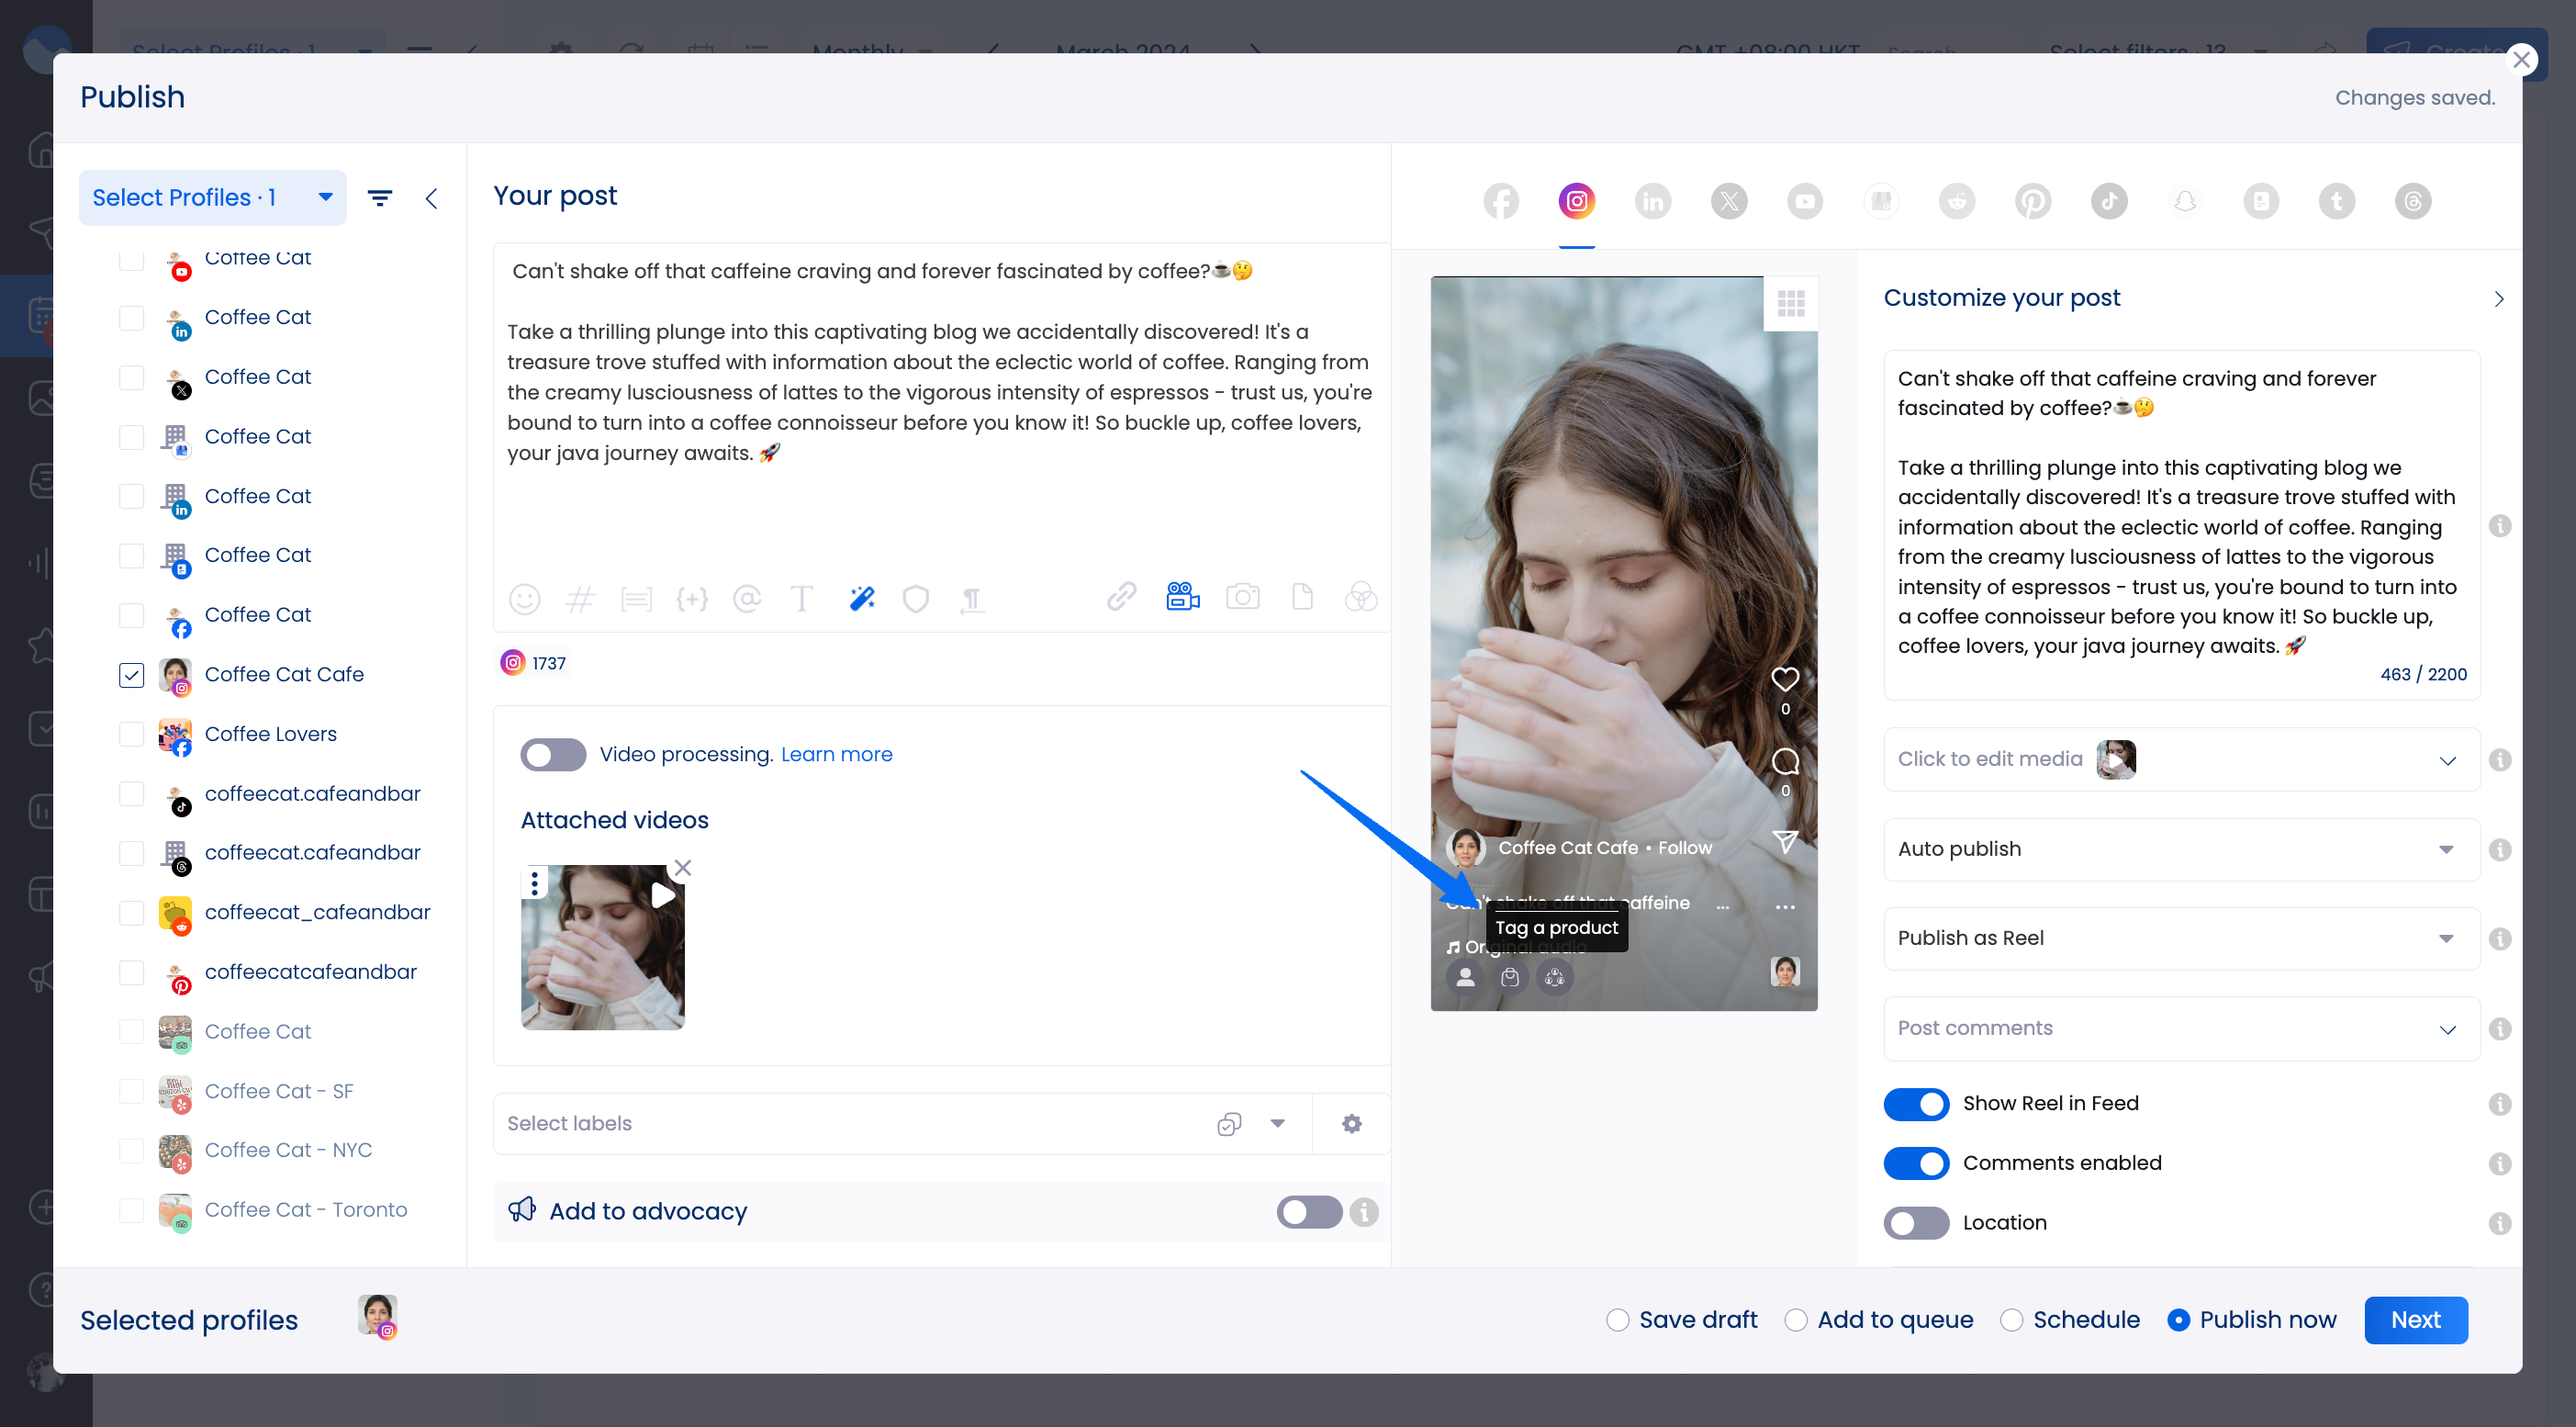Click Follow on the reel preview
The image size is (2576, 1427).
1684,848
